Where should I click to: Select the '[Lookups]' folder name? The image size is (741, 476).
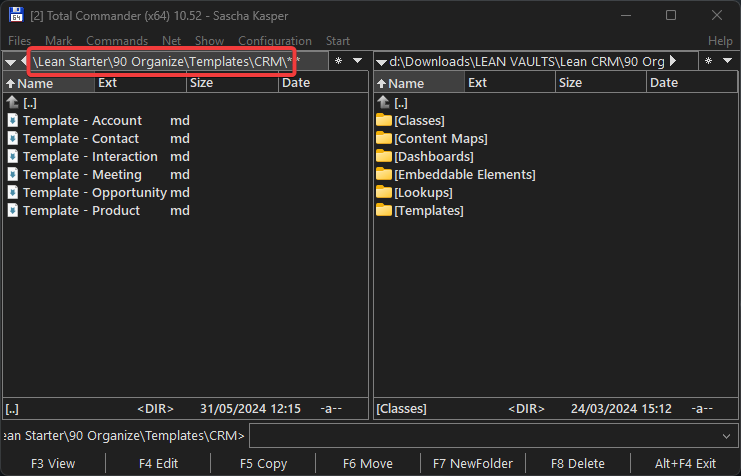point(423,192)
